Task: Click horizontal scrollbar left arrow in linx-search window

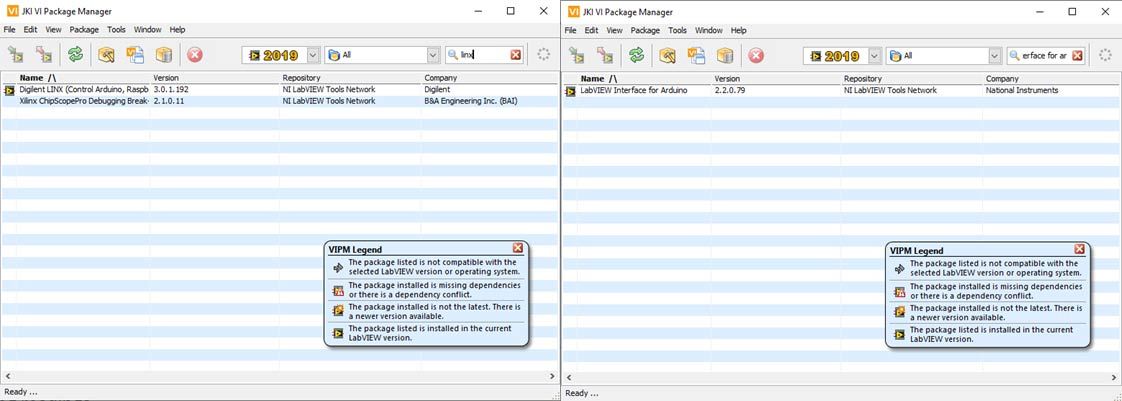Action: pos(8,376)
